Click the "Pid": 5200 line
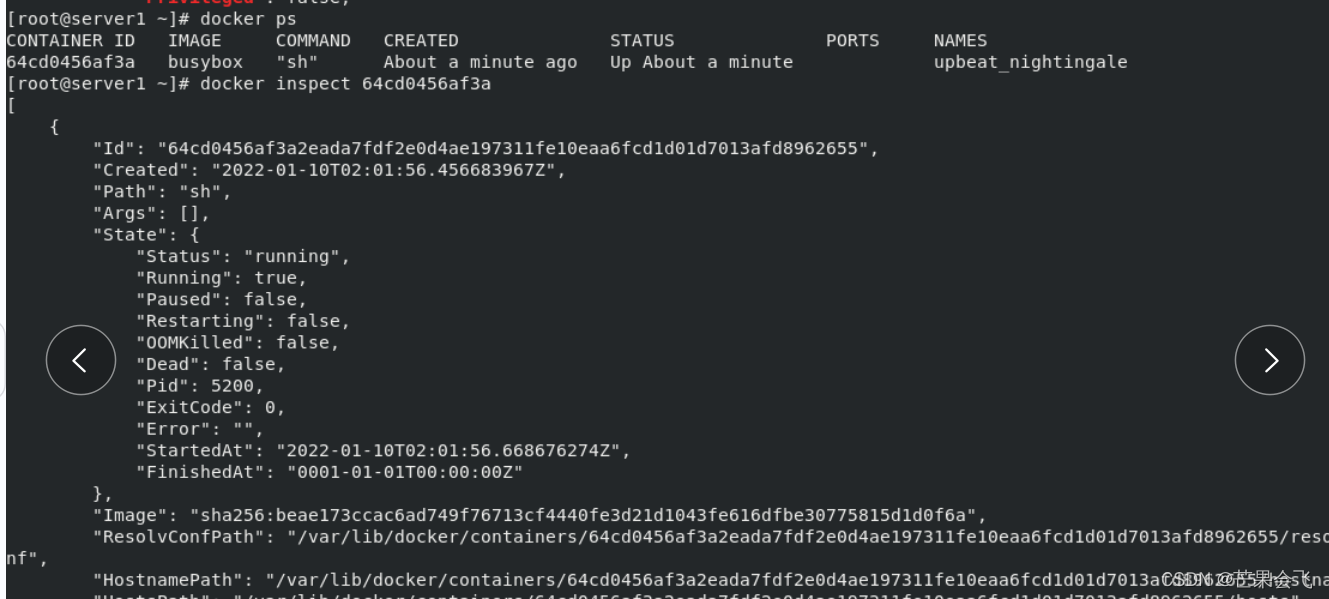Viewport: 1329px width, 599px height. coord(200,386)
